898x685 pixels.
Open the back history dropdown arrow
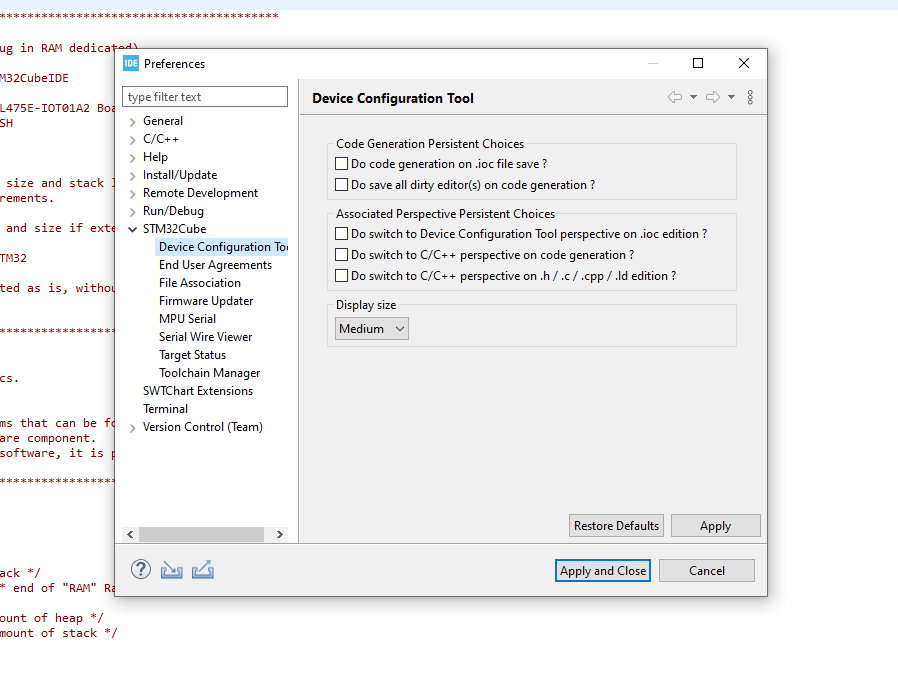(693, 97)
